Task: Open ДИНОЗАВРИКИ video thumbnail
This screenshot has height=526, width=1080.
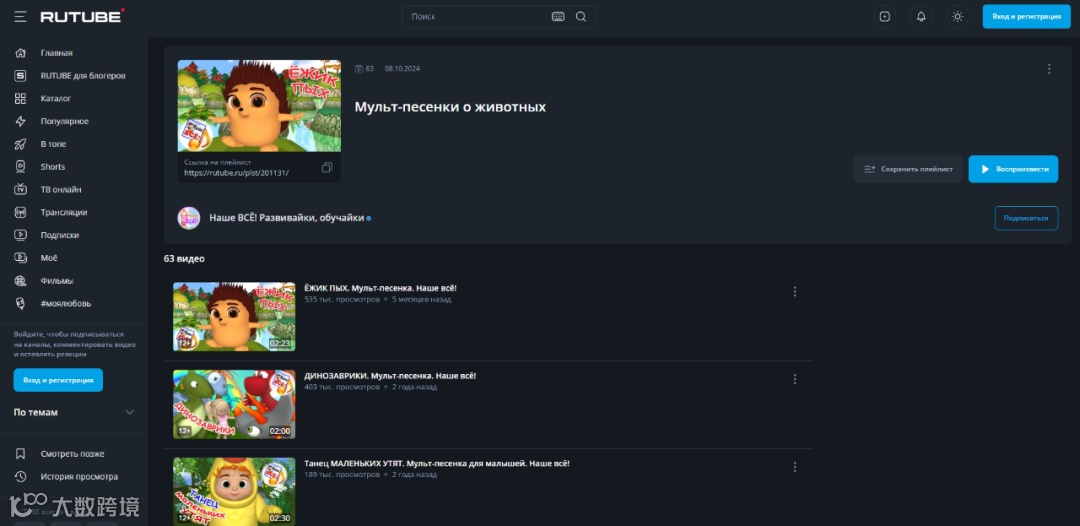Action: pyautogui.click(x=234, y=404)
